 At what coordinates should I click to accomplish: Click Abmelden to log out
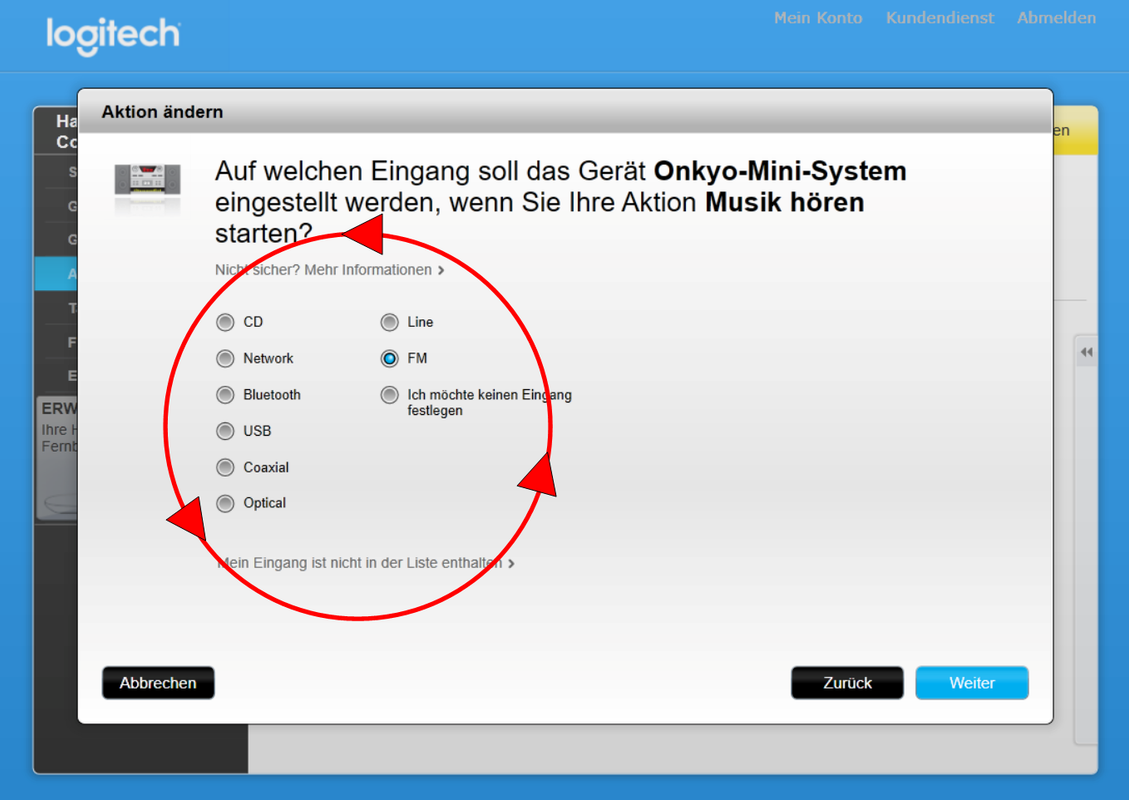[1056, 18]
